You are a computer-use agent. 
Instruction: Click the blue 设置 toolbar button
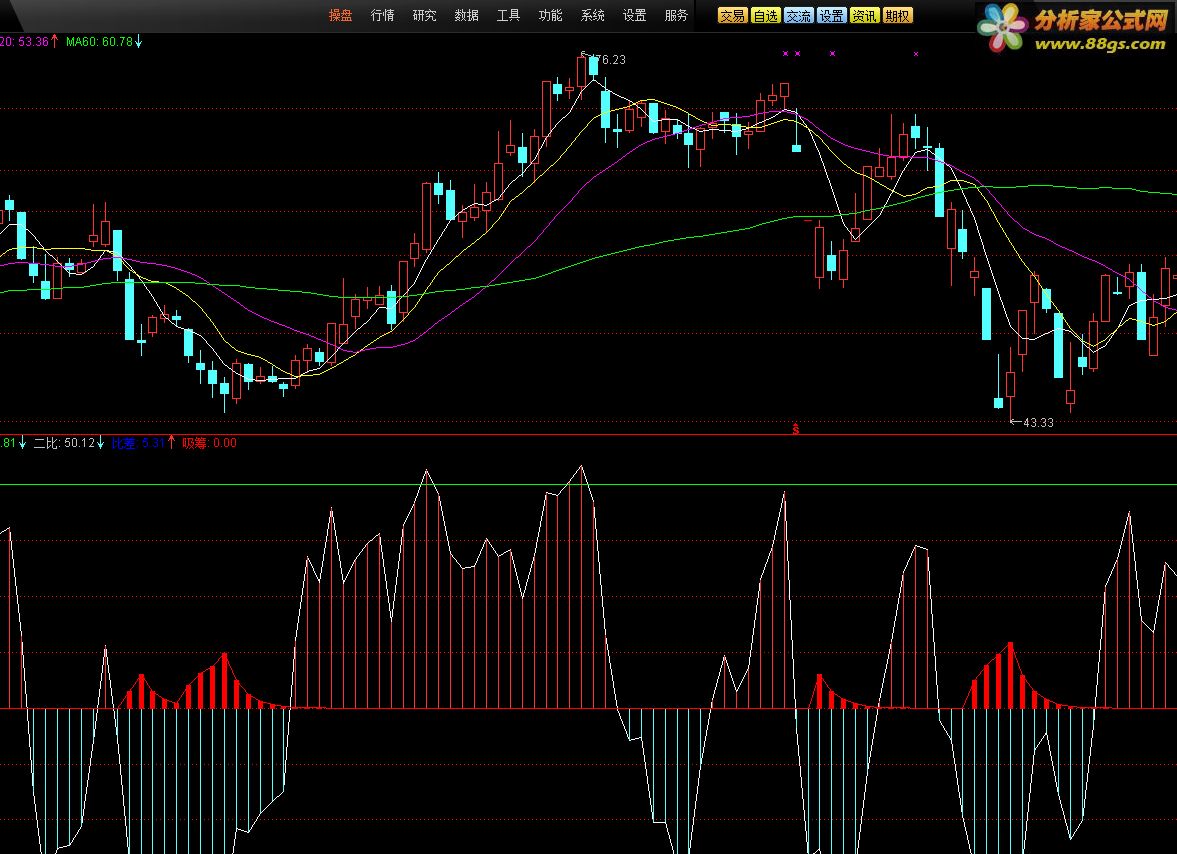point(832,16)
